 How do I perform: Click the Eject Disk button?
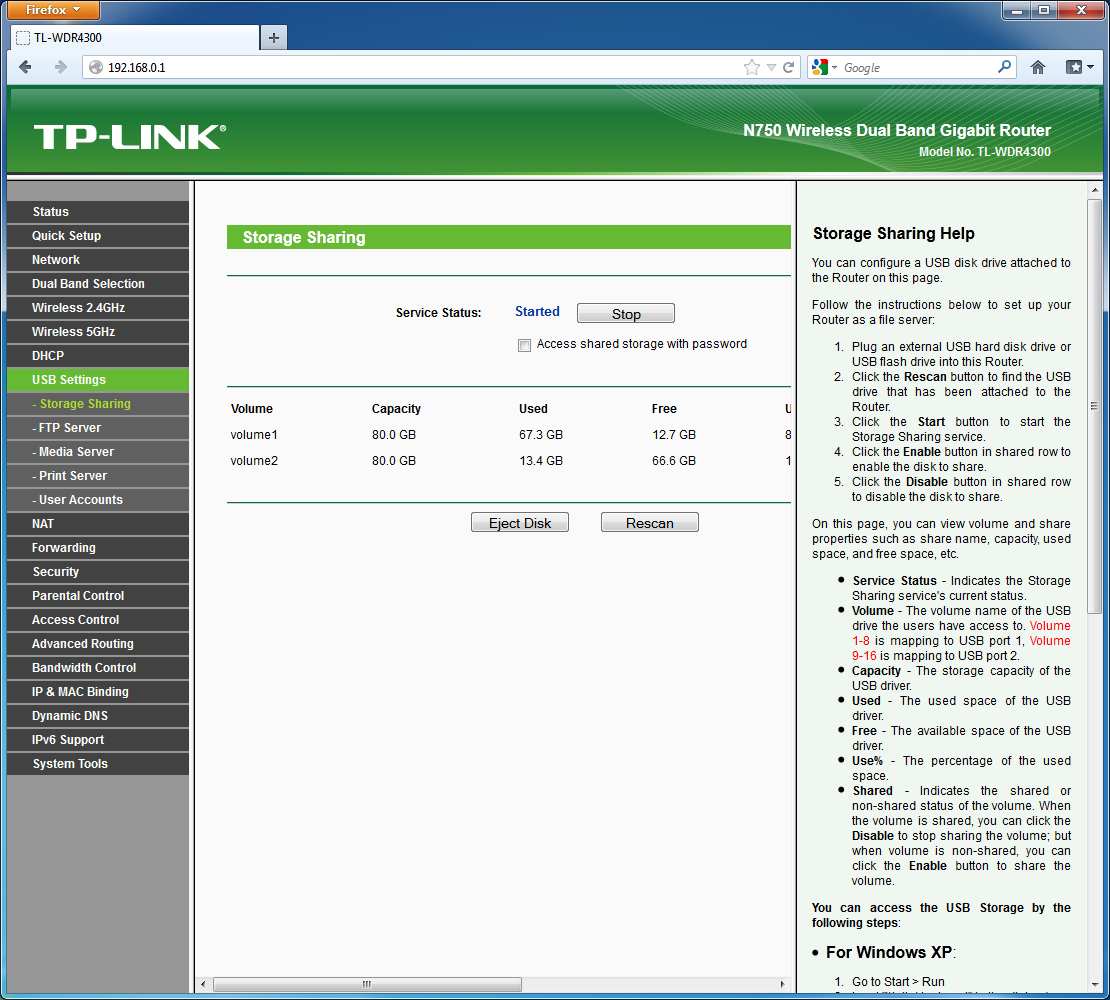pos(520,523)
